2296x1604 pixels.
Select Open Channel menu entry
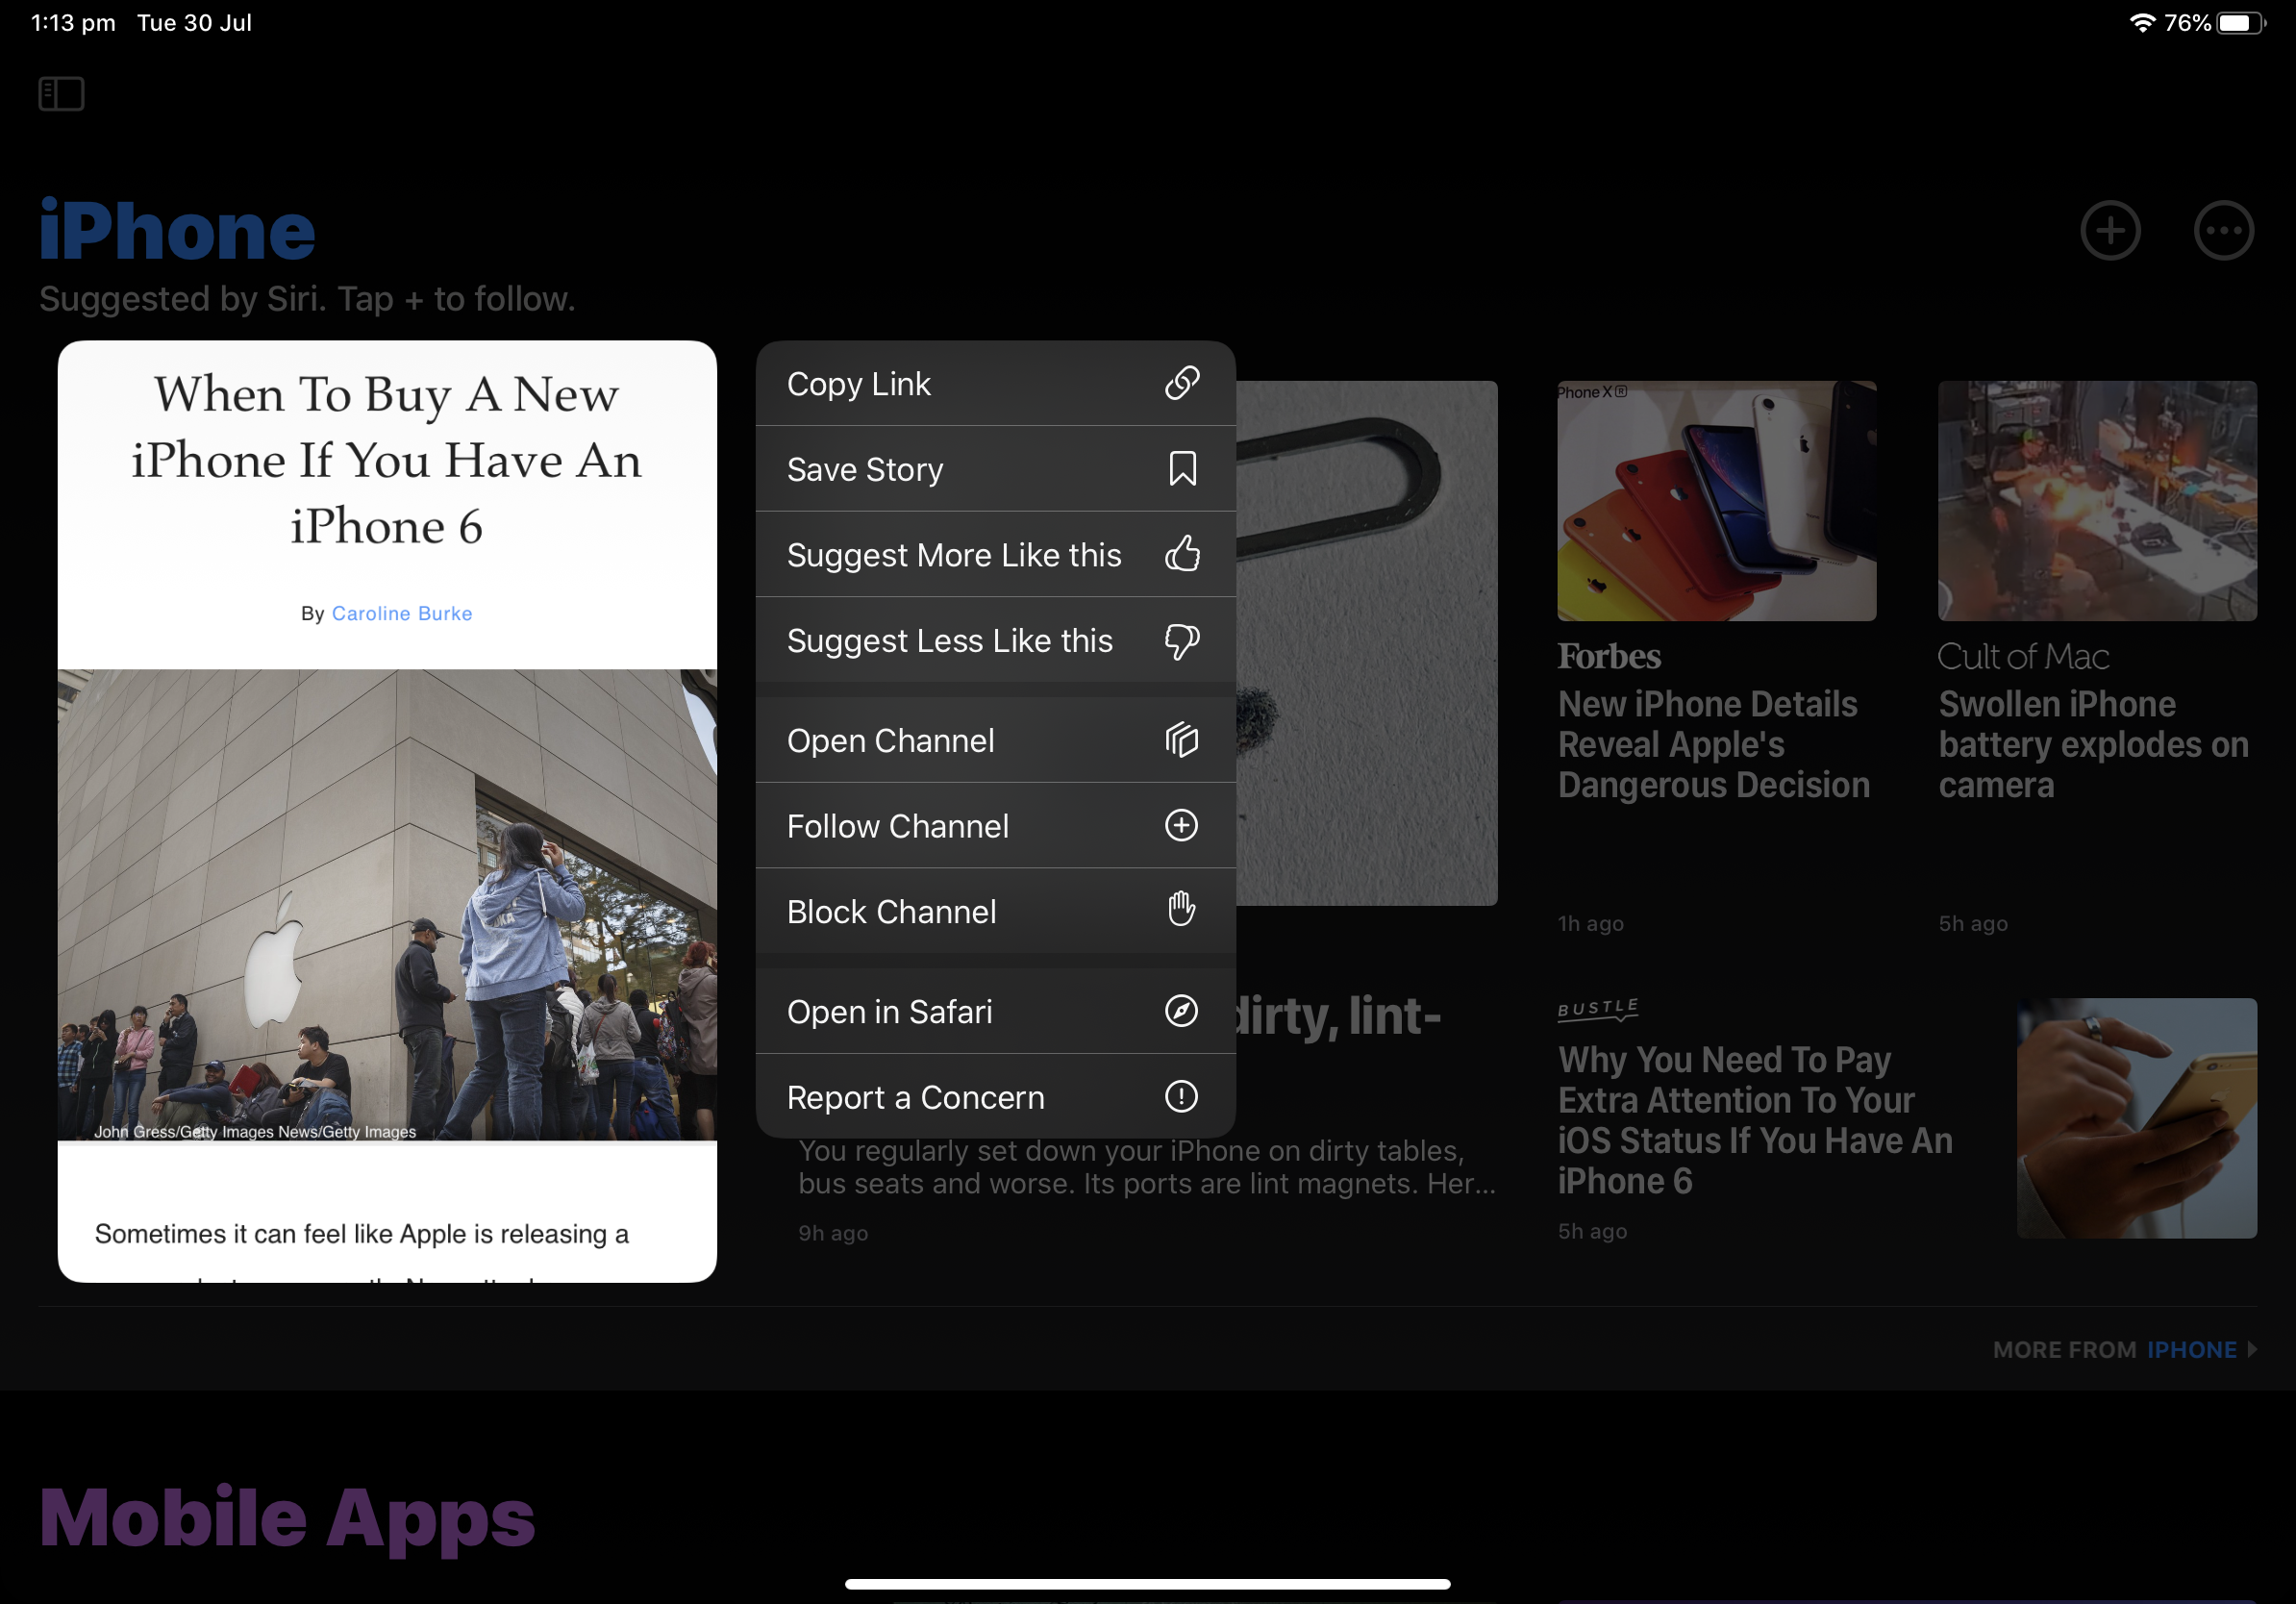click(x=995, y=740)
